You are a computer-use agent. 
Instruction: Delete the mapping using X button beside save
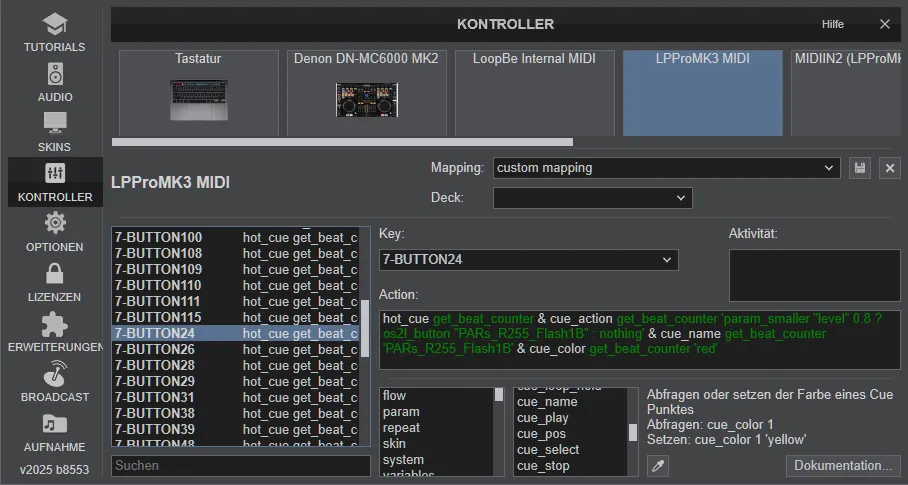pos(889,168)
